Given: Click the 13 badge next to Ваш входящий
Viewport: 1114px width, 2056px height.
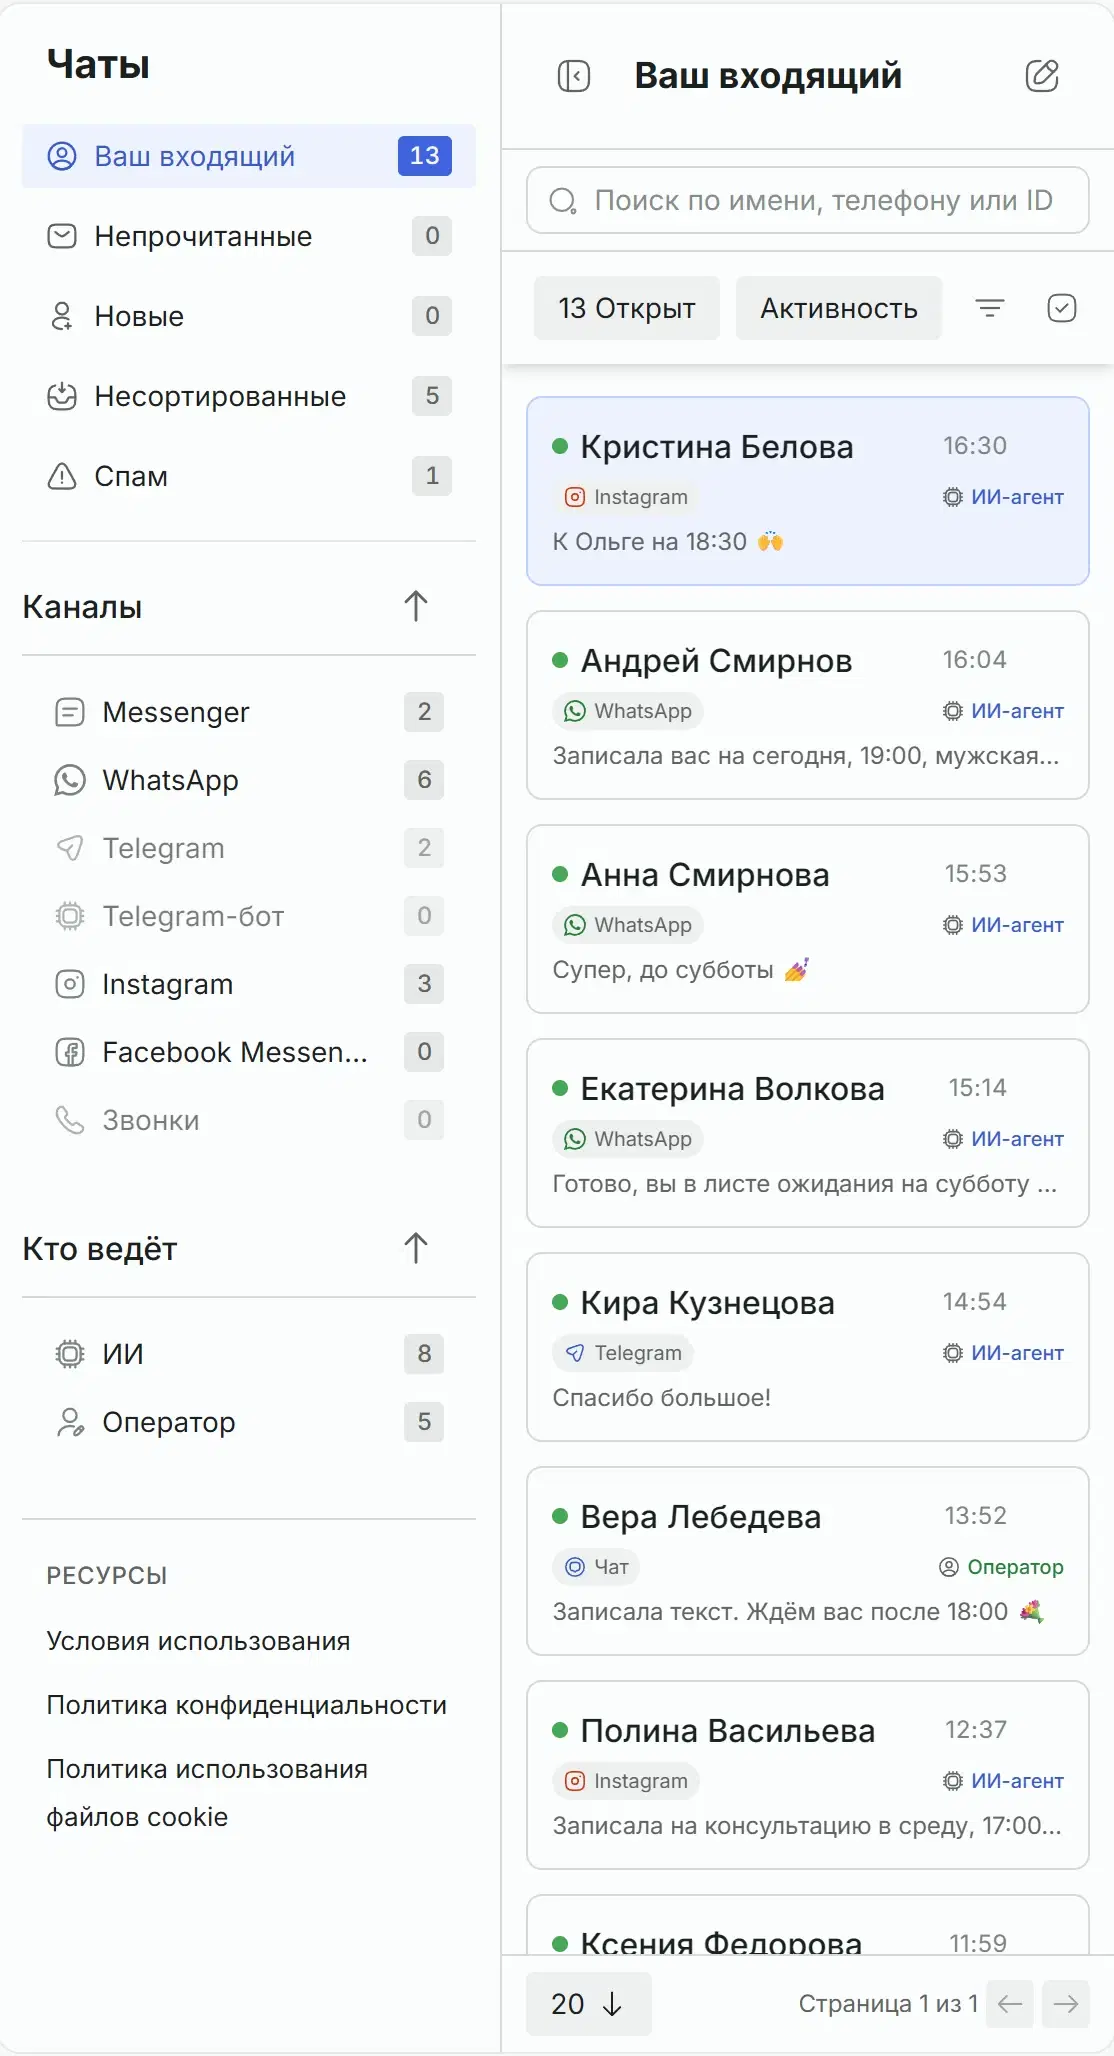Looking at the screenshot, I should pos(425,156).
